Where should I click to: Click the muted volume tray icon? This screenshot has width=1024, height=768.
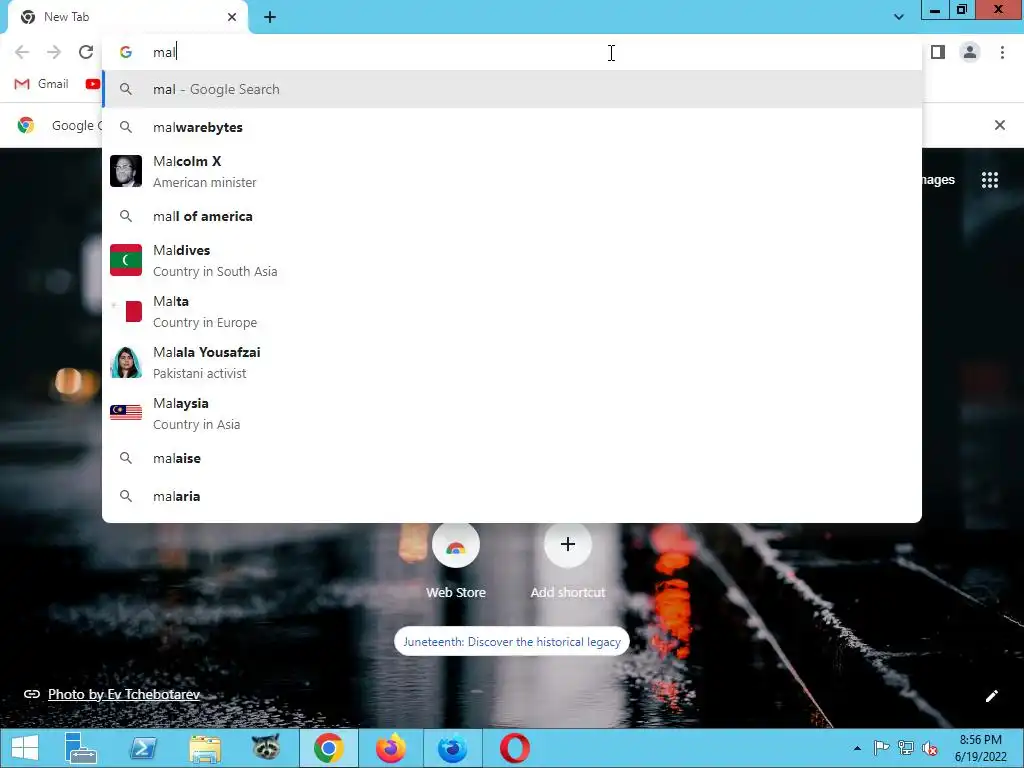pos(930,748)
